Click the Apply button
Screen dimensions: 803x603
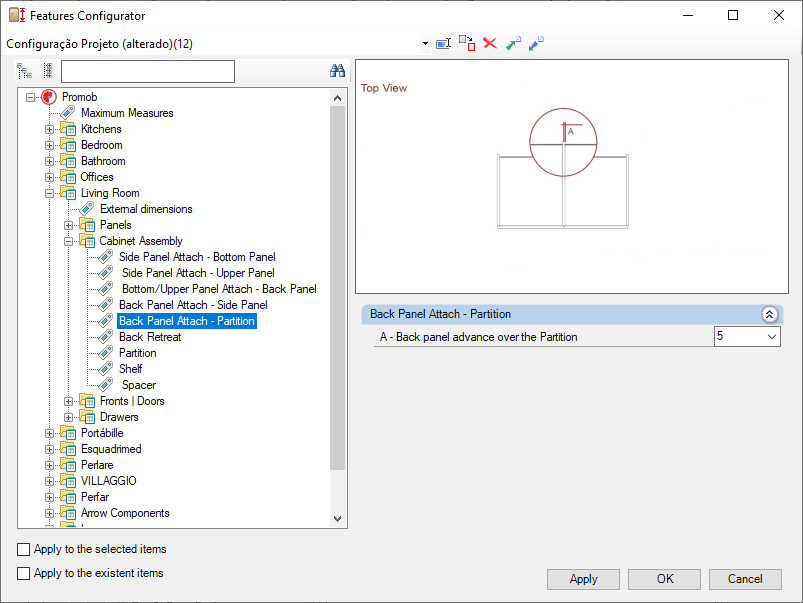coord(583,579)
